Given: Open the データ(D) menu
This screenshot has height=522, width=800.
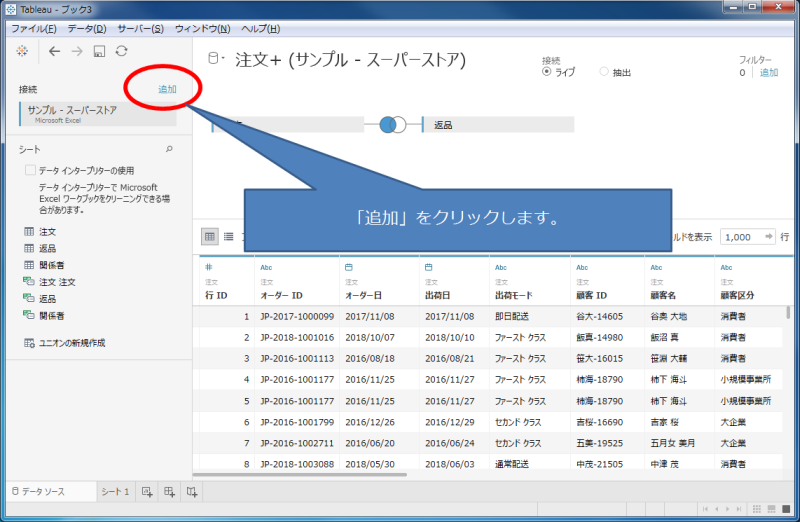Looking at the screenshot, I should pos(87,29).
